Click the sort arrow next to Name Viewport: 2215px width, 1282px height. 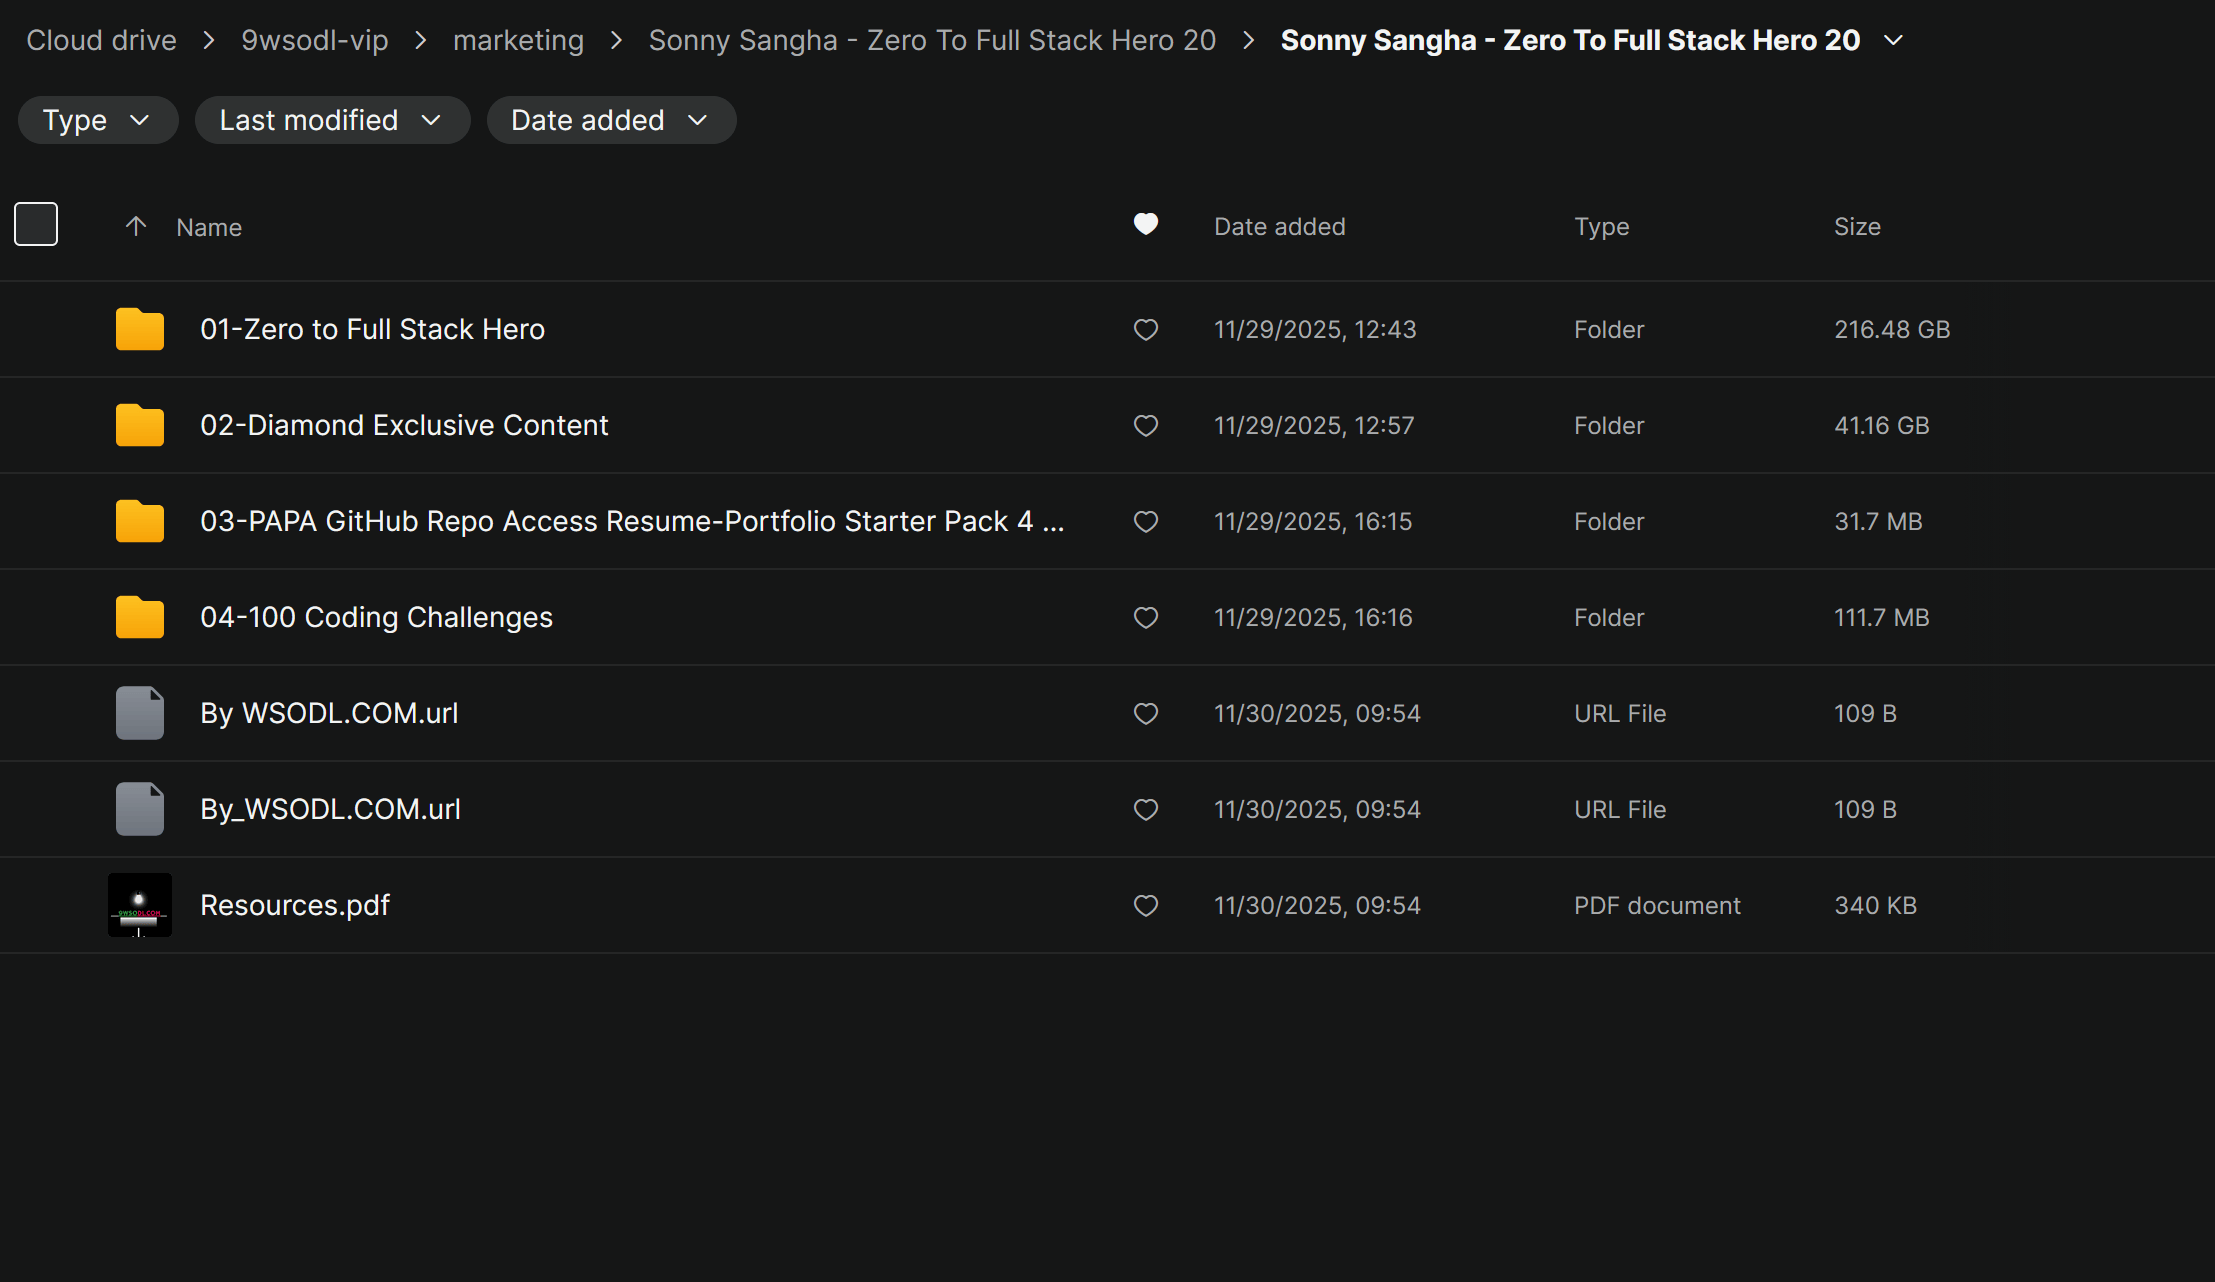pyautogui.click(x=136, y=227)
